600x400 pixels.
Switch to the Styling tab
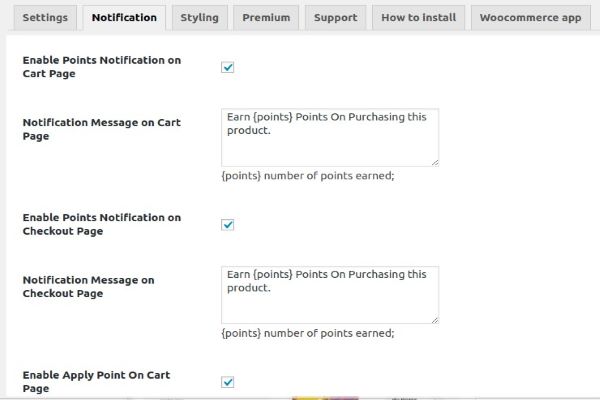click(199, 18)
